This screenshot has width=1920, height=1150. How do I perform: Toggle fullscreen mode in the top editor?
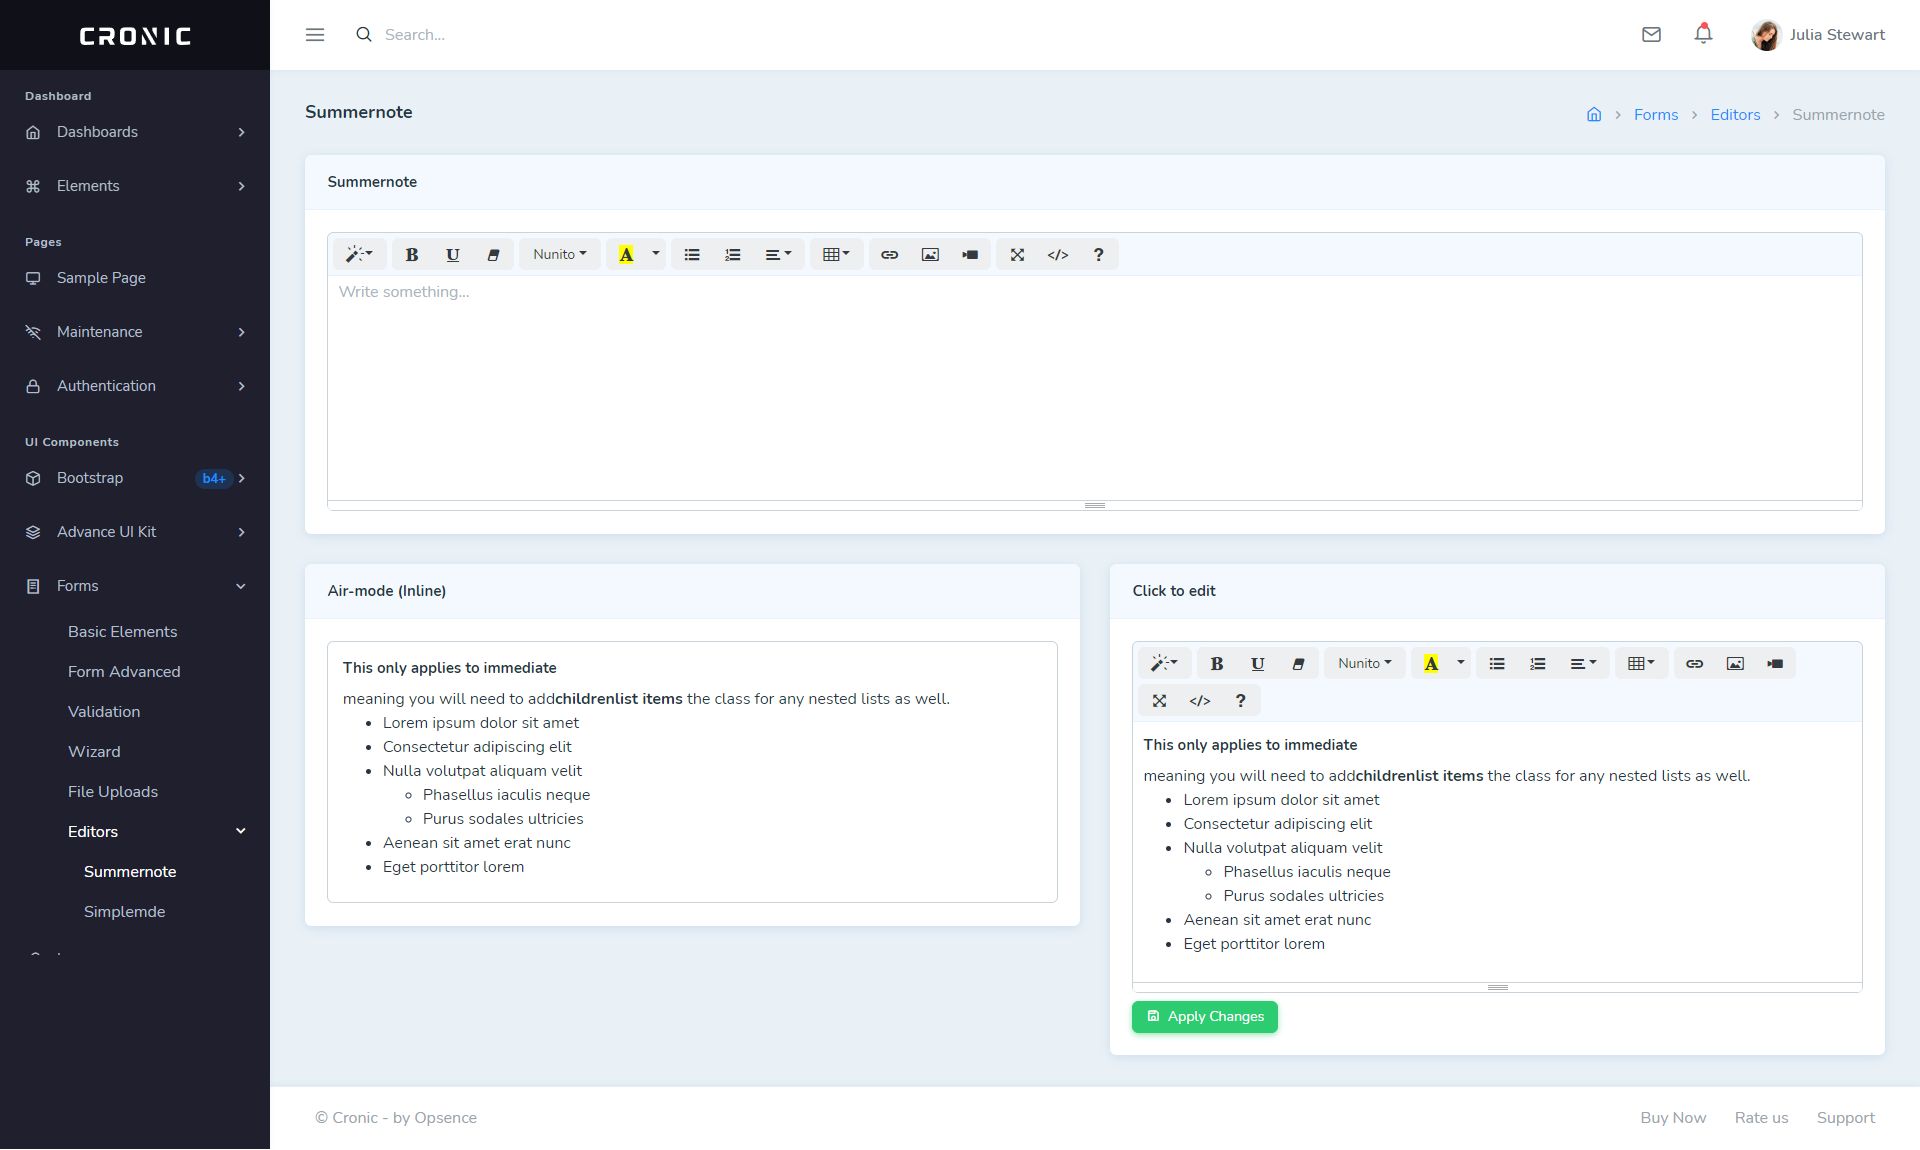tap(1017, 255)
